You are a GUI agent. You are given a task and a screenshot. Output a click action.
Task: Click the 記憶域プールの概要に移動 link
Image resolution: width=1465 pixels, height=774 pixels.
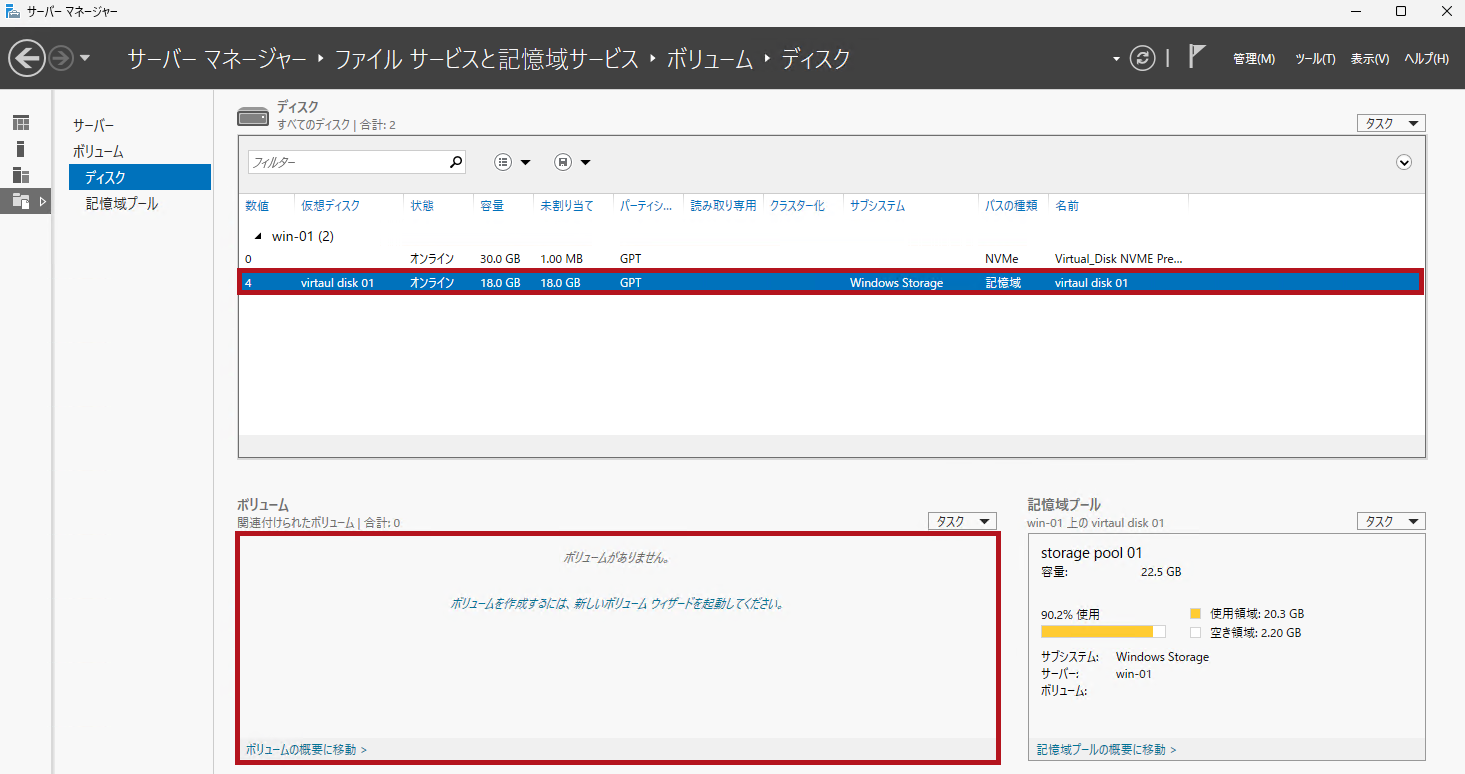1106,749
